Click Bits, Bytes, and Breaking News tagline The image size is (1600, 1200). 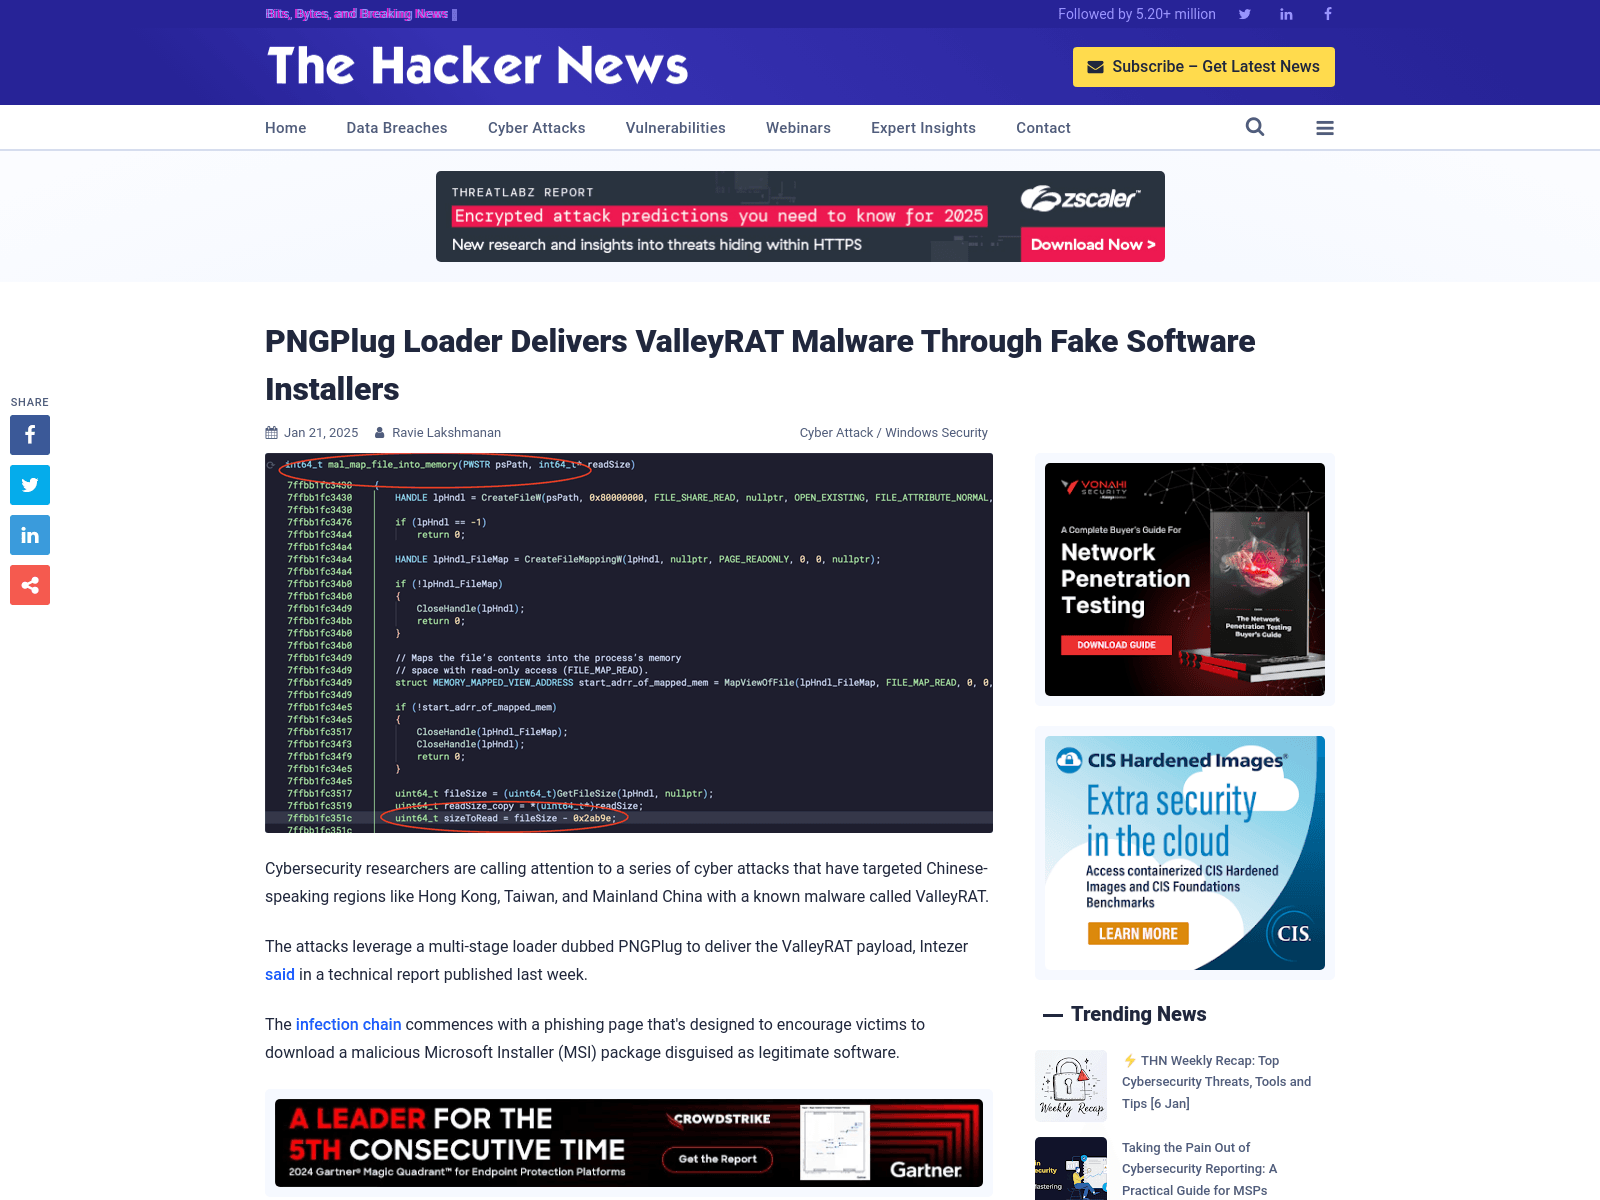[357, 14]
